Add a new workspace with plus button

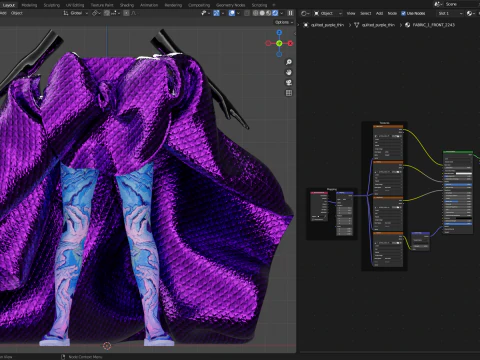274,5
